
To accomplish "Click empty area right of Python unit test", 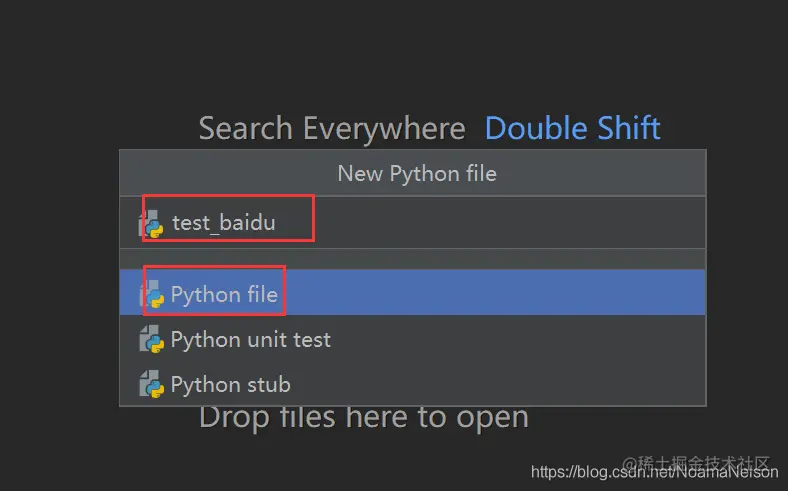I will 520,340.
